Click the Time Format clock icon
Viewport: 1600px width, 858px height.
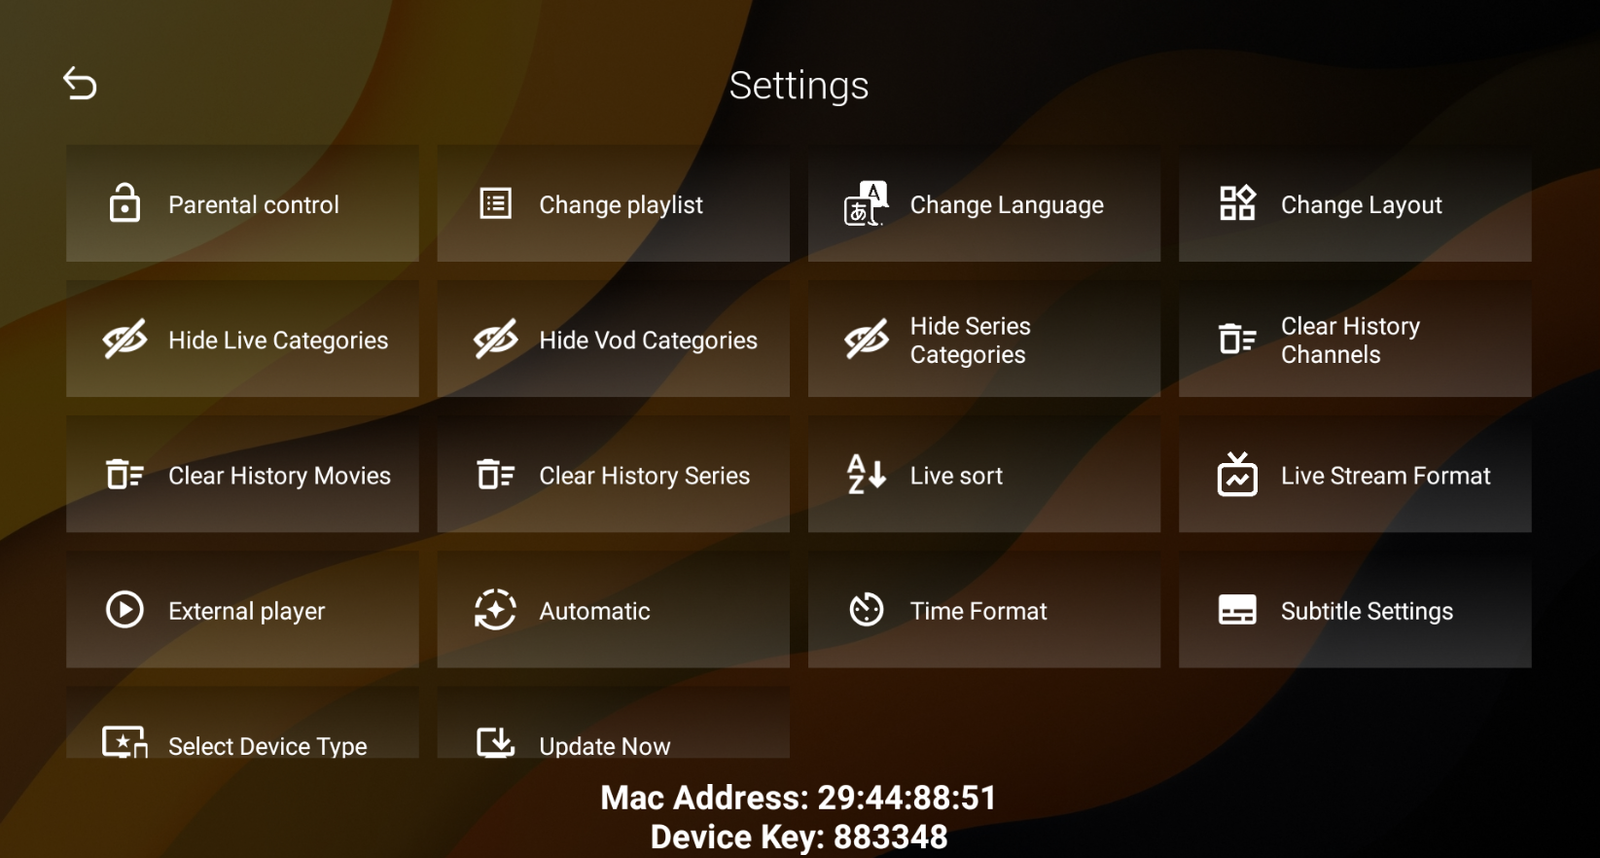point(866,609)
